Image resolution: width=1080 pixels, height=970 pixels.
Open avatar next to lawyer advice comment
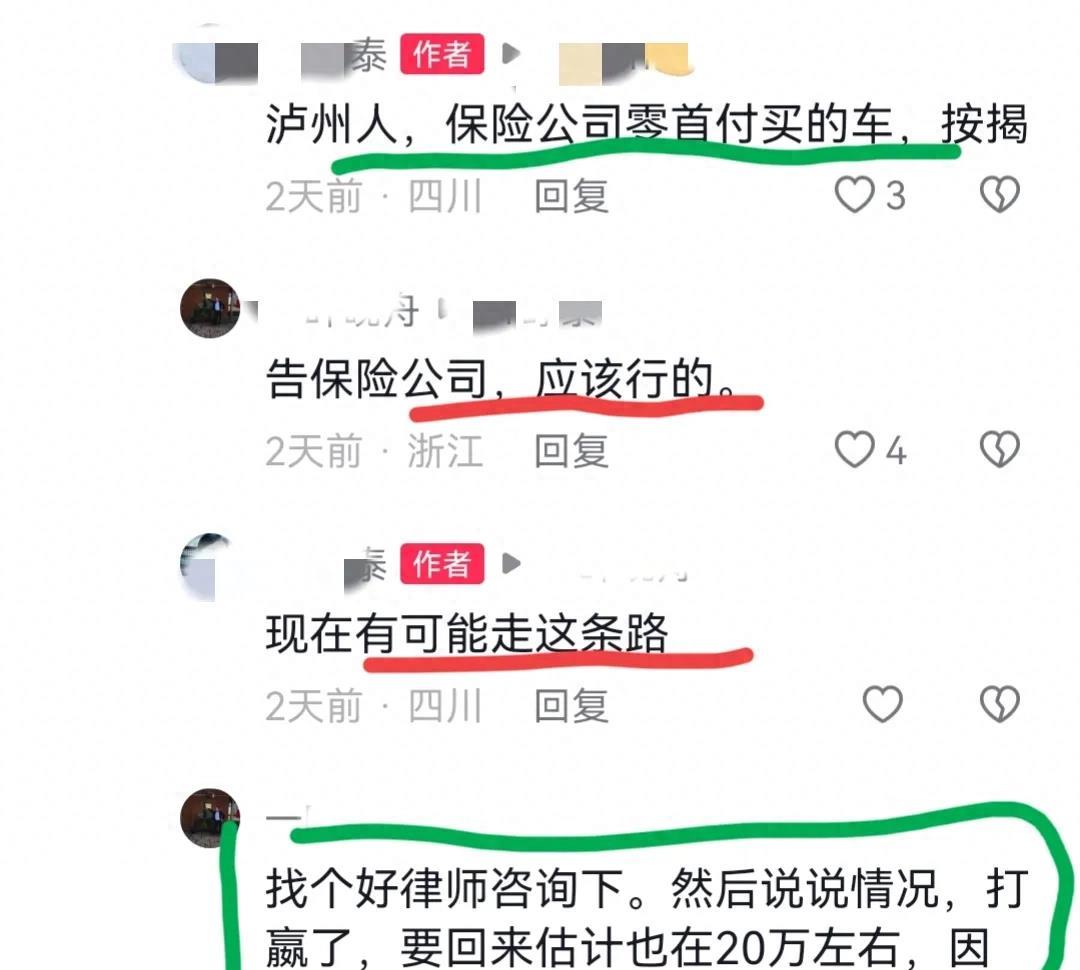pyautogui.click(x=210, y=818)
